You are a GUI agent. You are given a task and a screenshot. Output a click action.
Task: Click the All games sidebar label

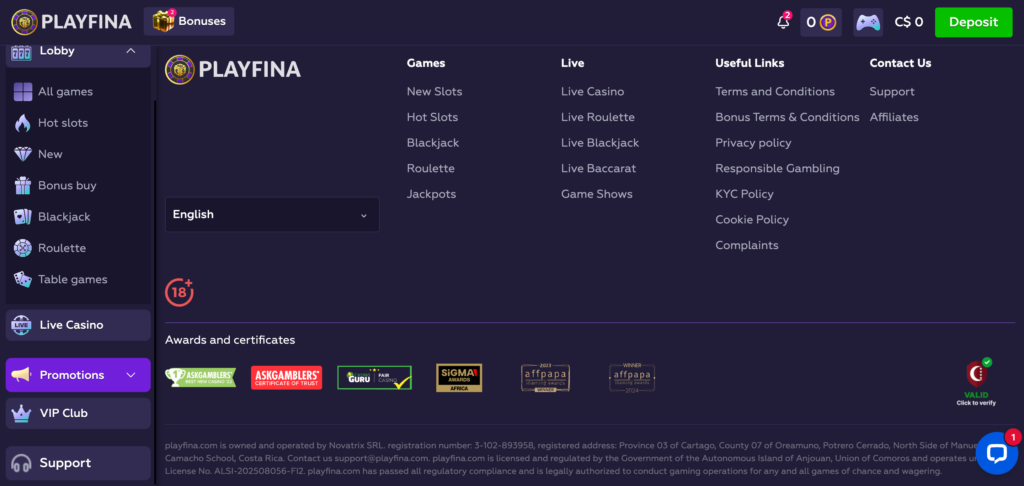(x=65, y=92)
